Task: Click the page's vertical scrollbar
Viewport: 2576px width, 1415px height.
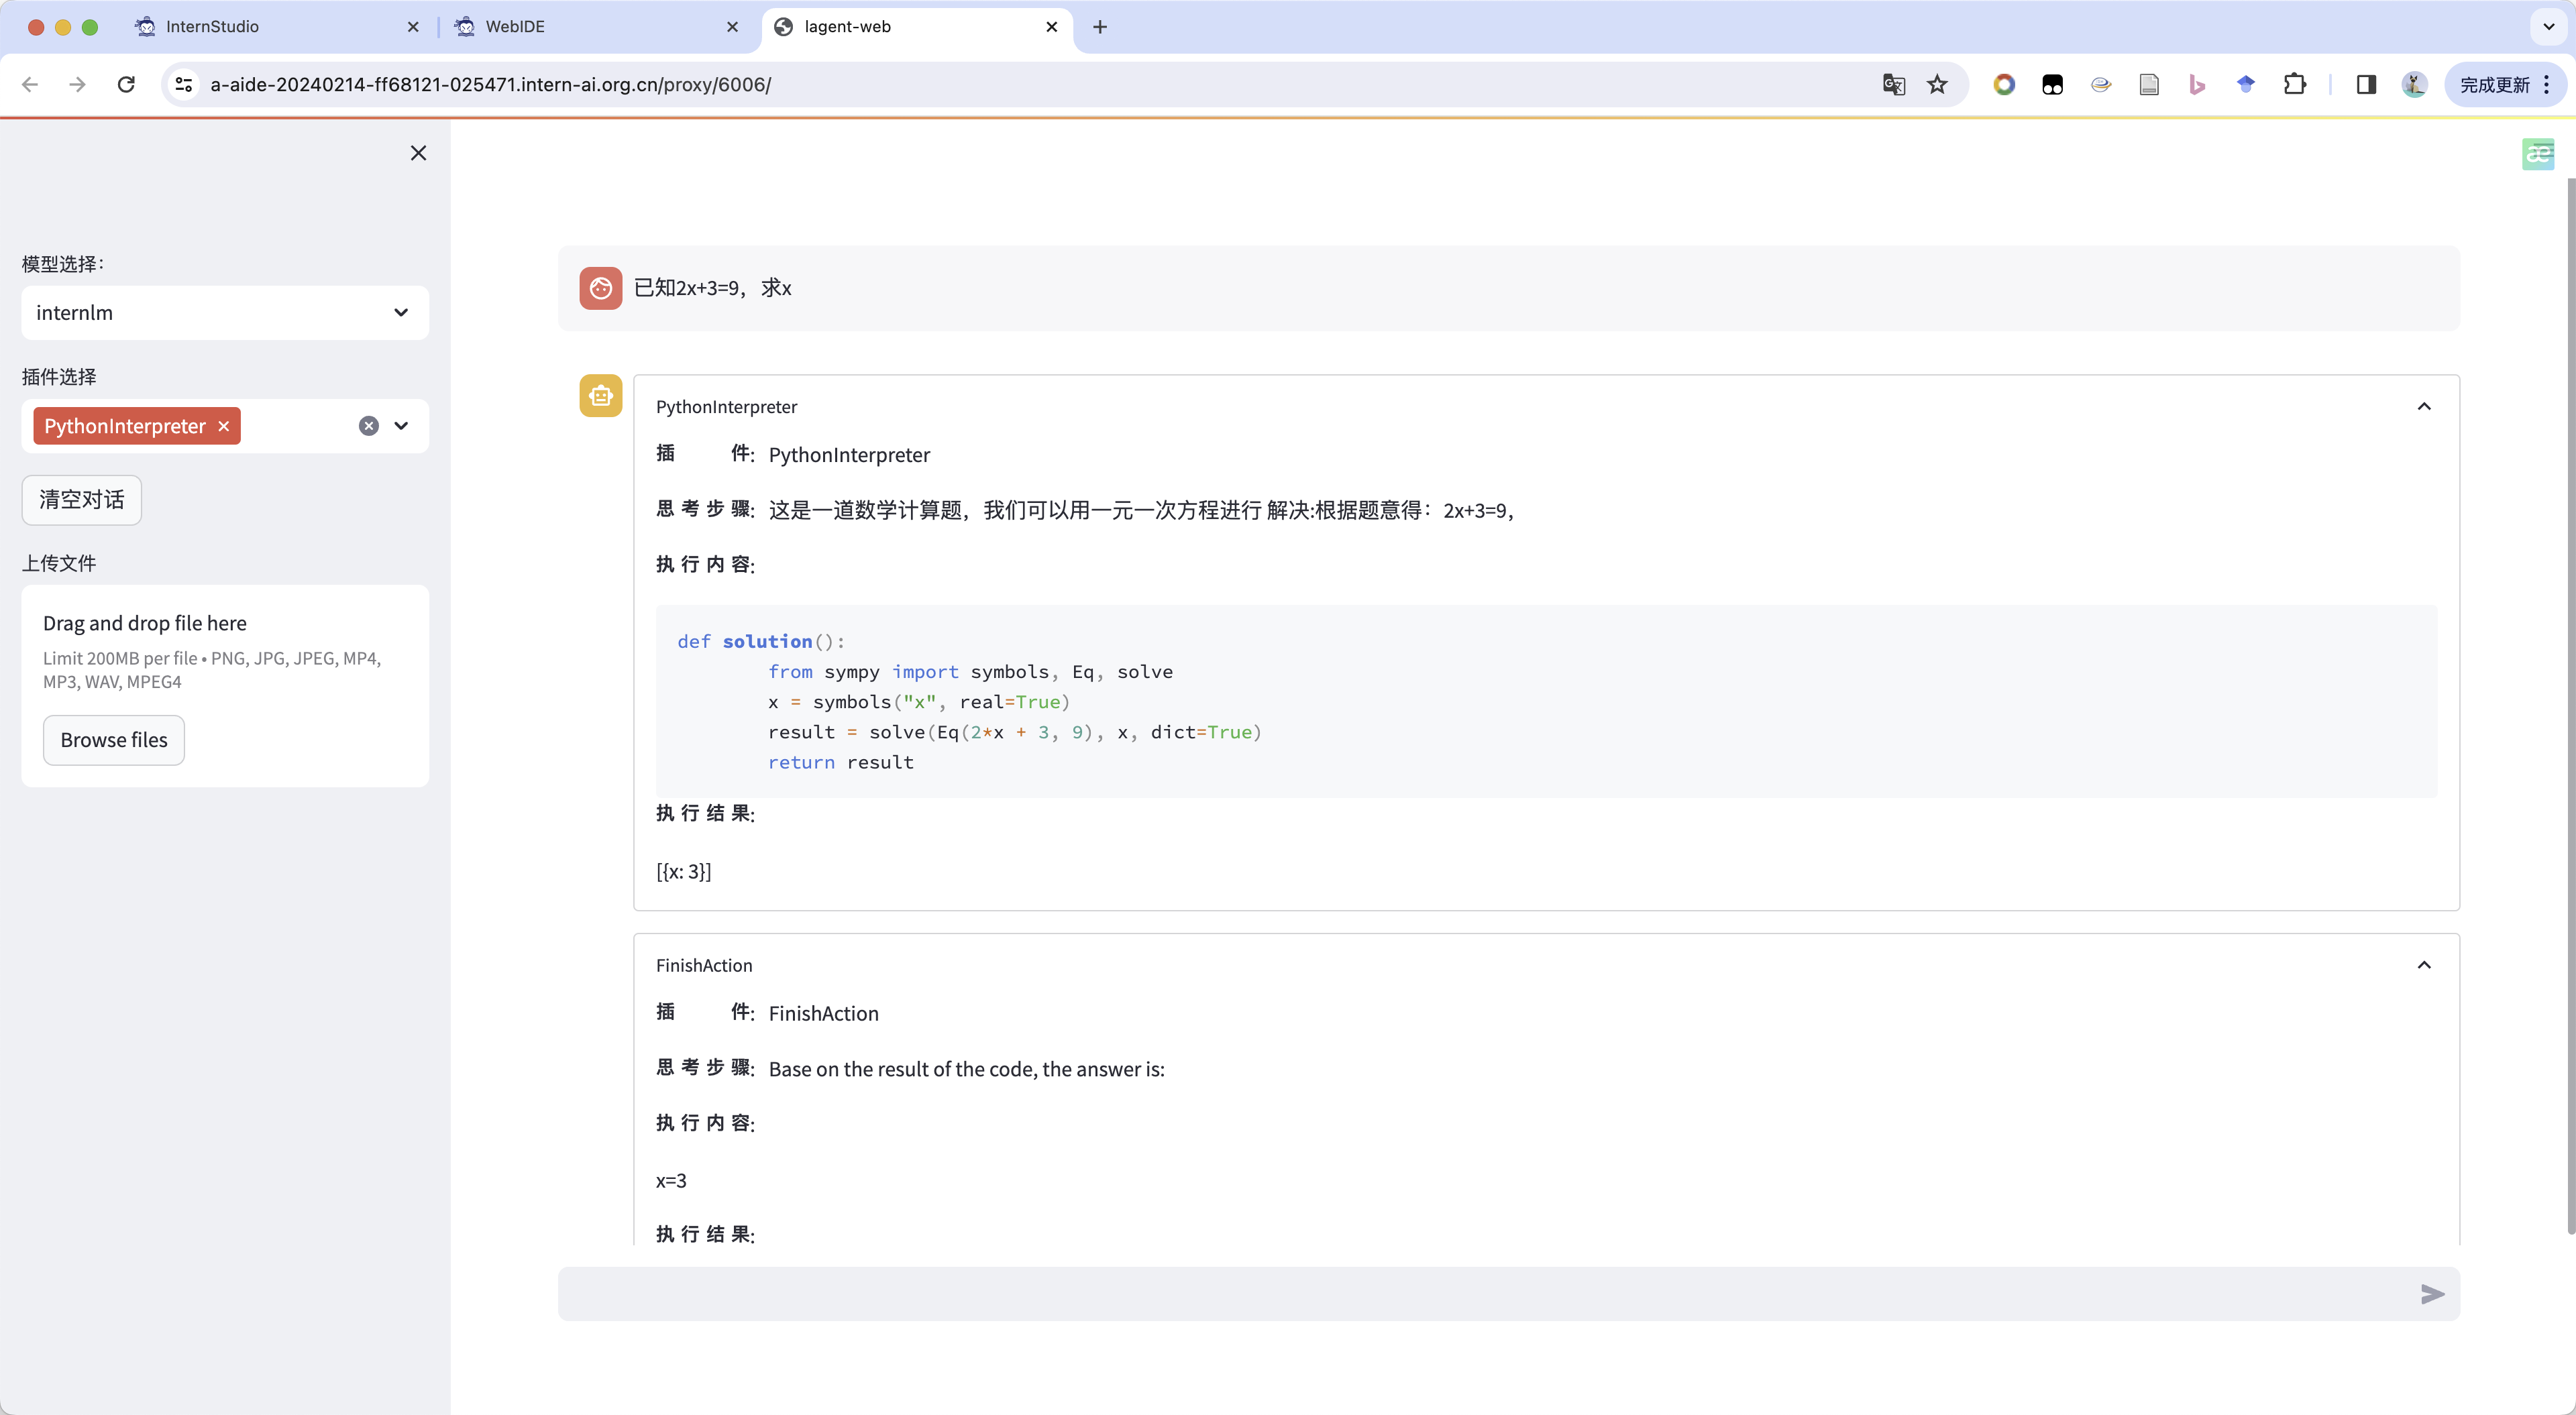Action: pyautogui.click(x=2570, y=700)
